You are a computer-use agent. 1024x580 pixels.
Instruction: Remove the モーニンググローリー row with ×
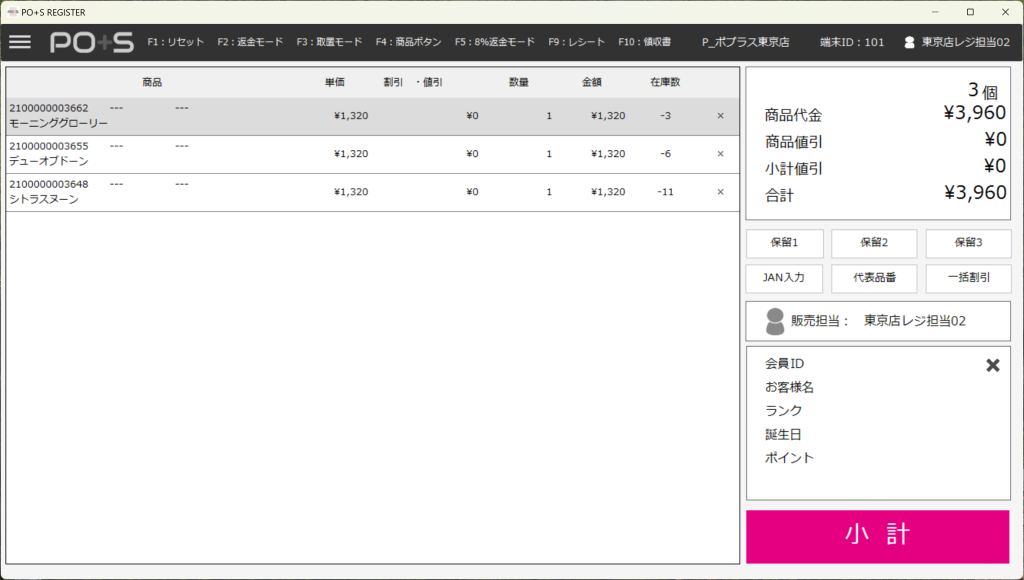(720, 116)
